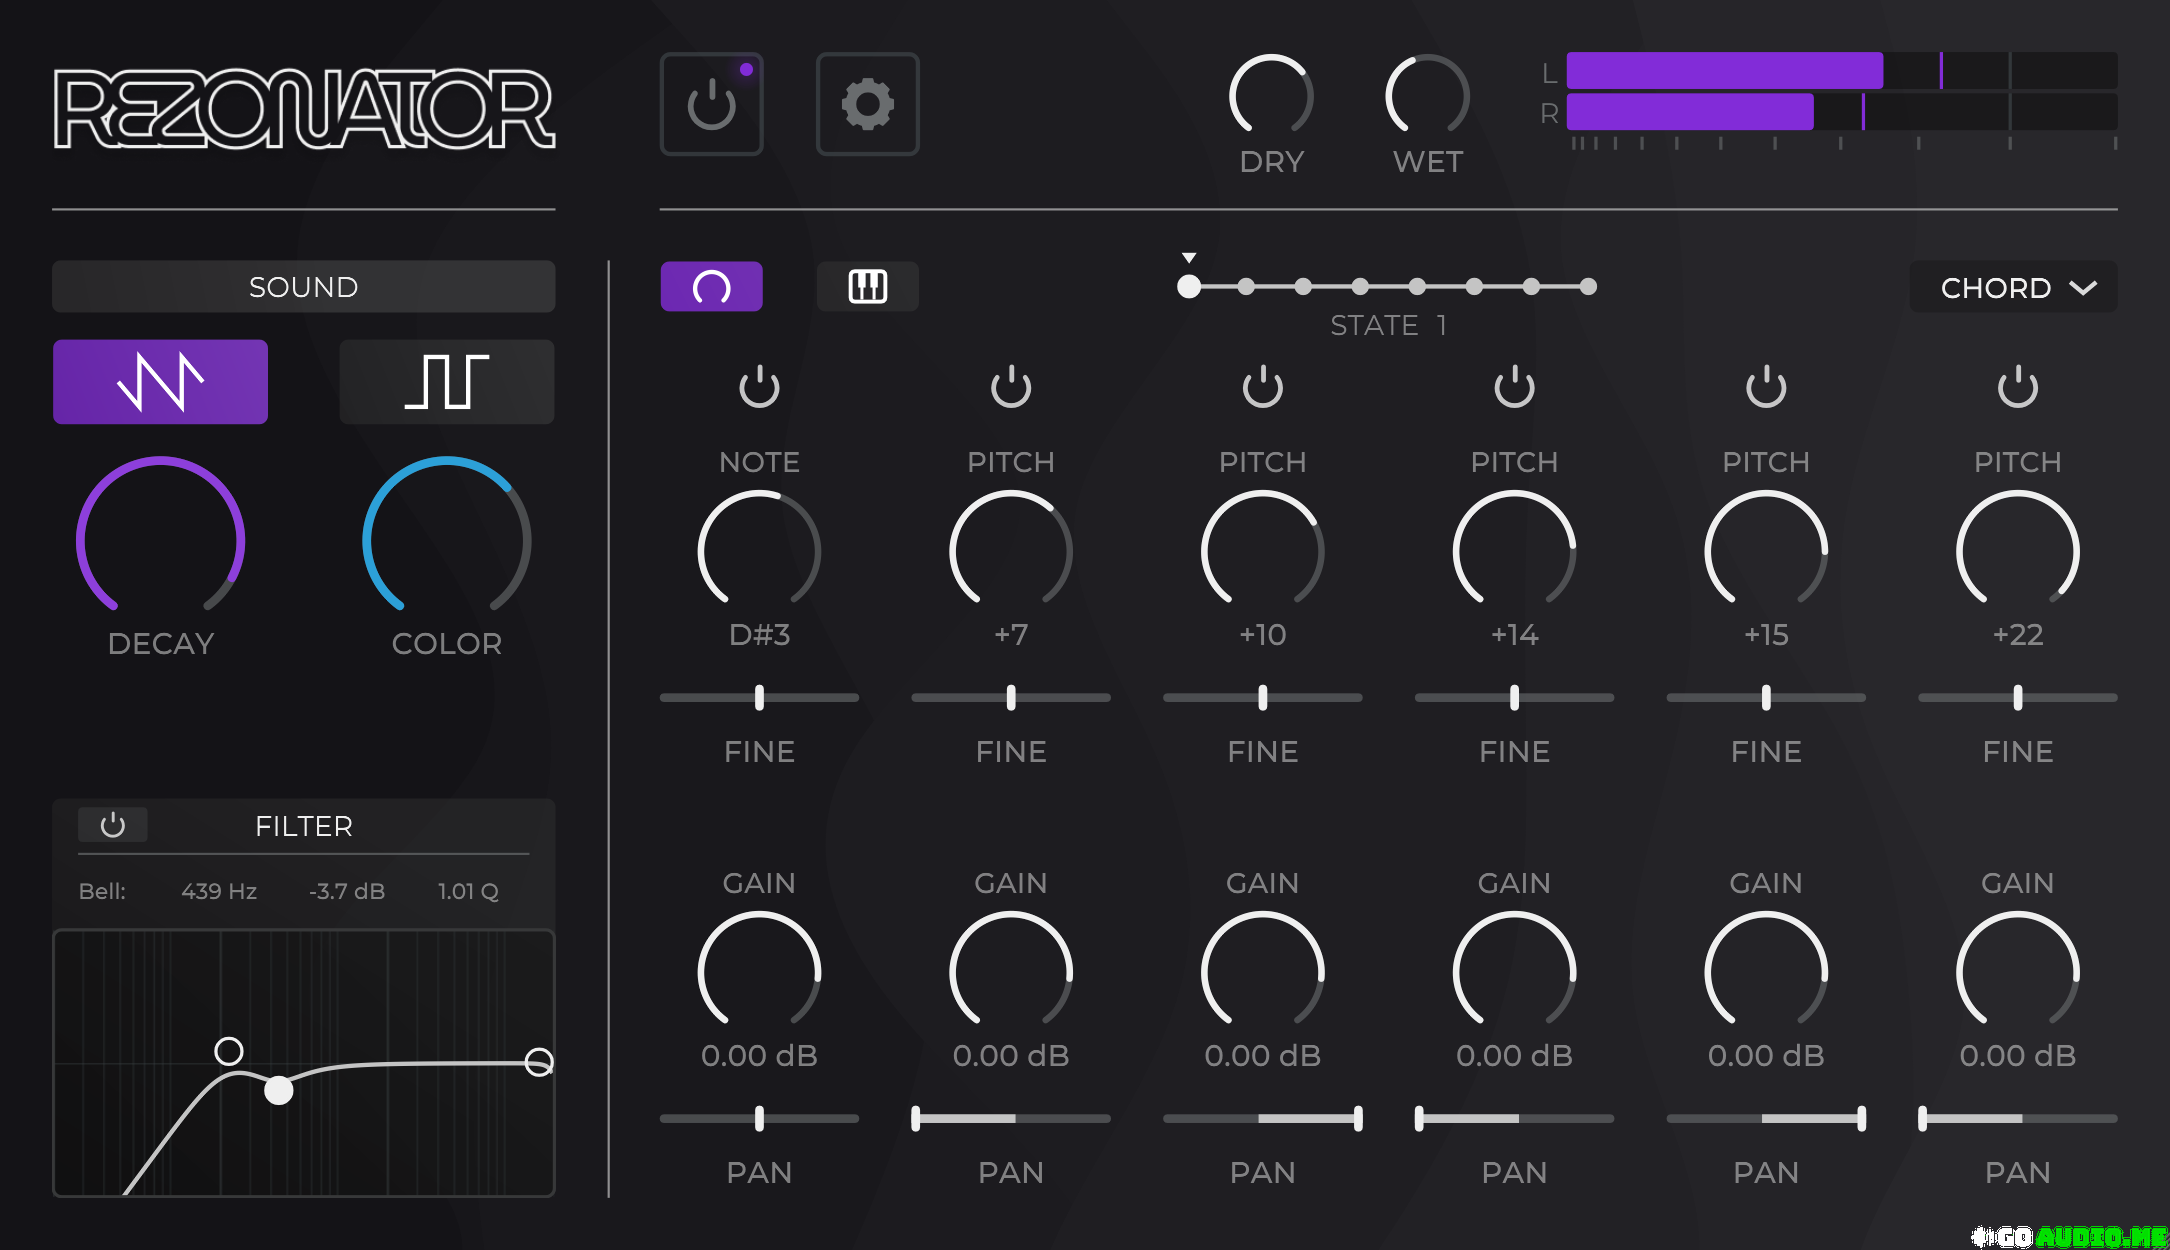Select the sawtooth waveform sound mode

coord(160,382)
